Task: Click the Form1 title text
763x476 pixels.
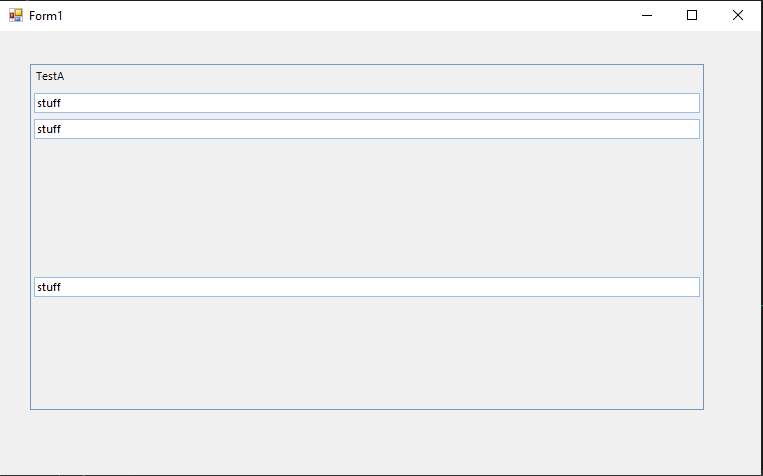Action: click(46, 16)
